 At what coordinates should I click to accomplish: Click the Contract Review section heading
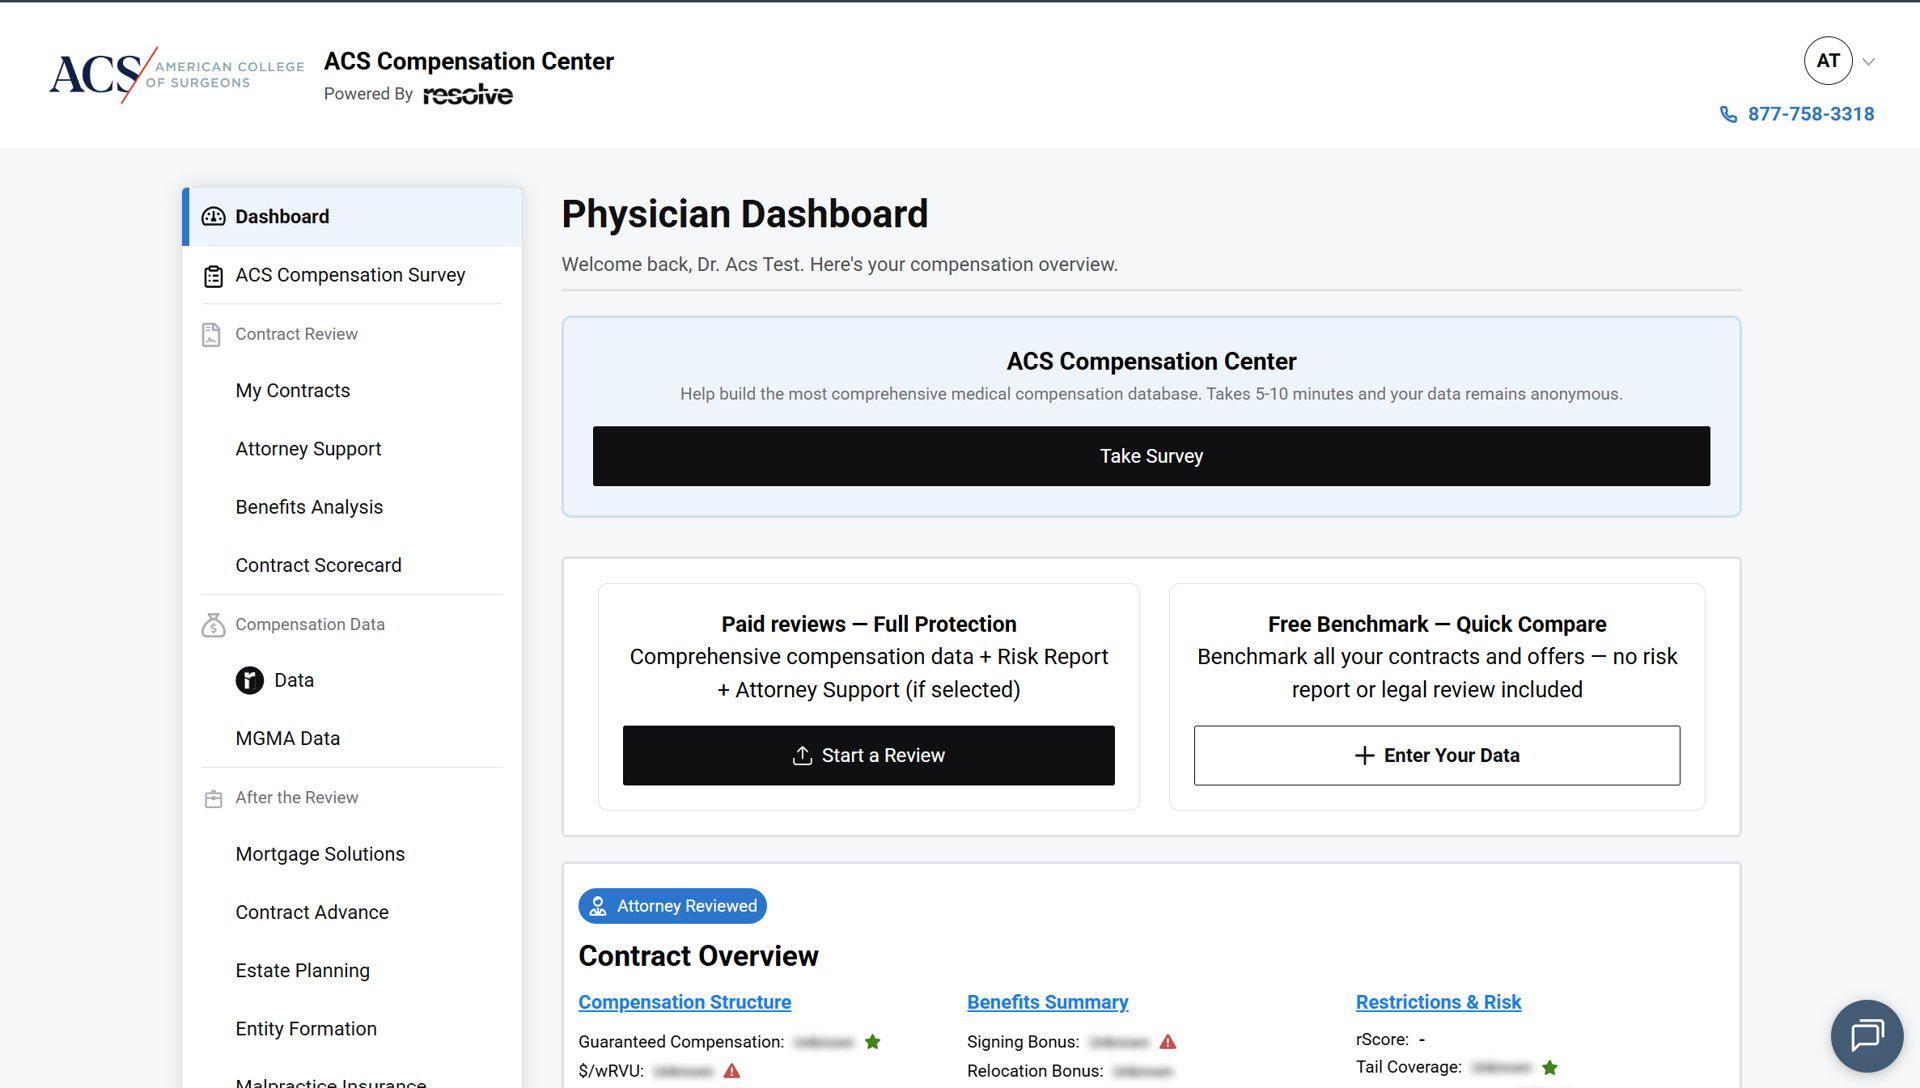coord(296,334)
